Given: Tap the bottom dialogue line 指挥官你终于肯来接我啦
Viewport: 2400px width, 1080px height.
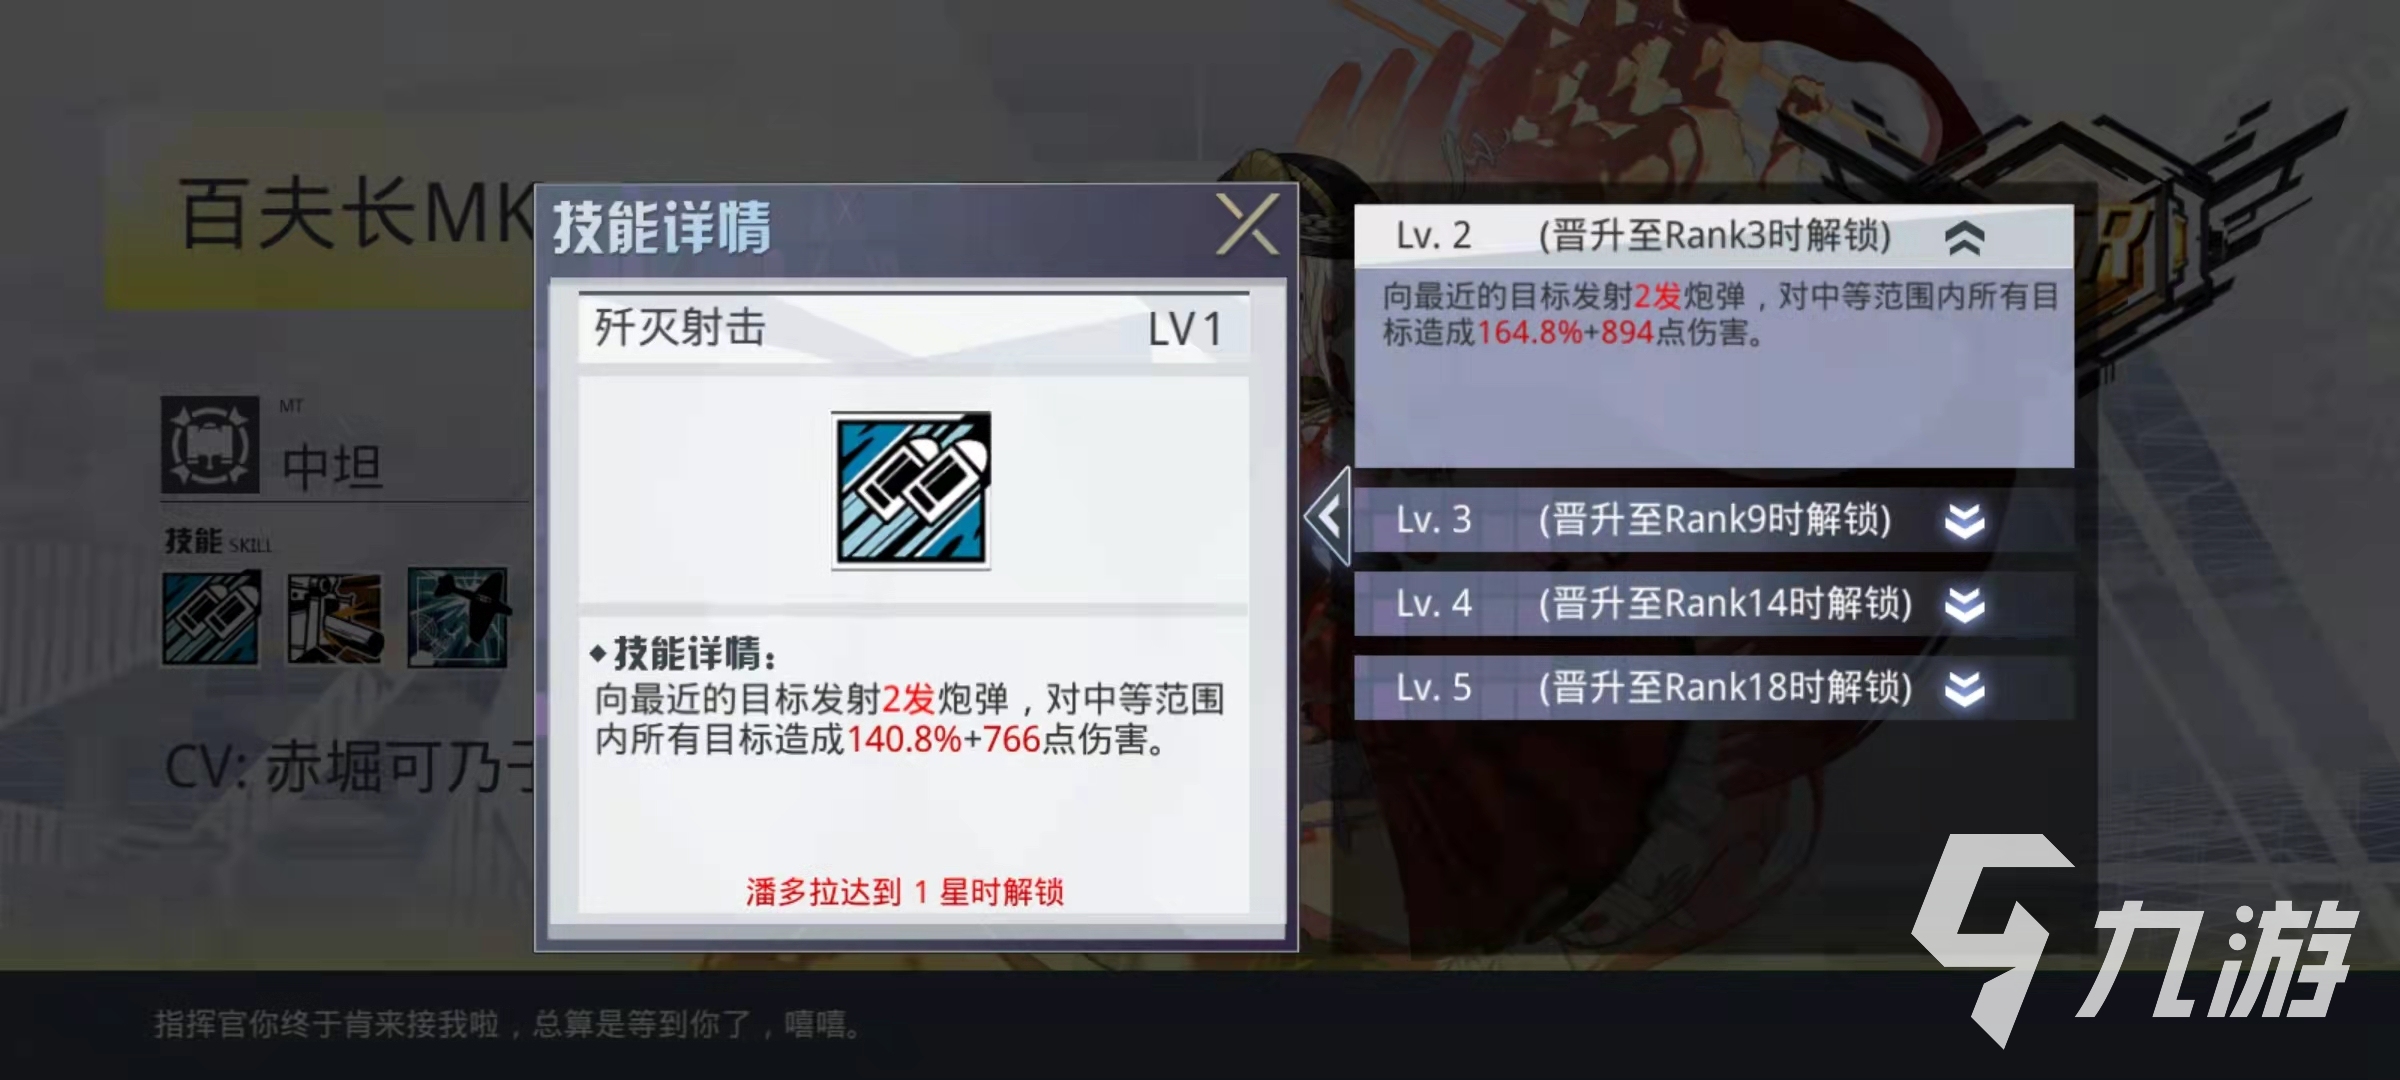Looking at the screenshot, I should (x=506, y=1024).
